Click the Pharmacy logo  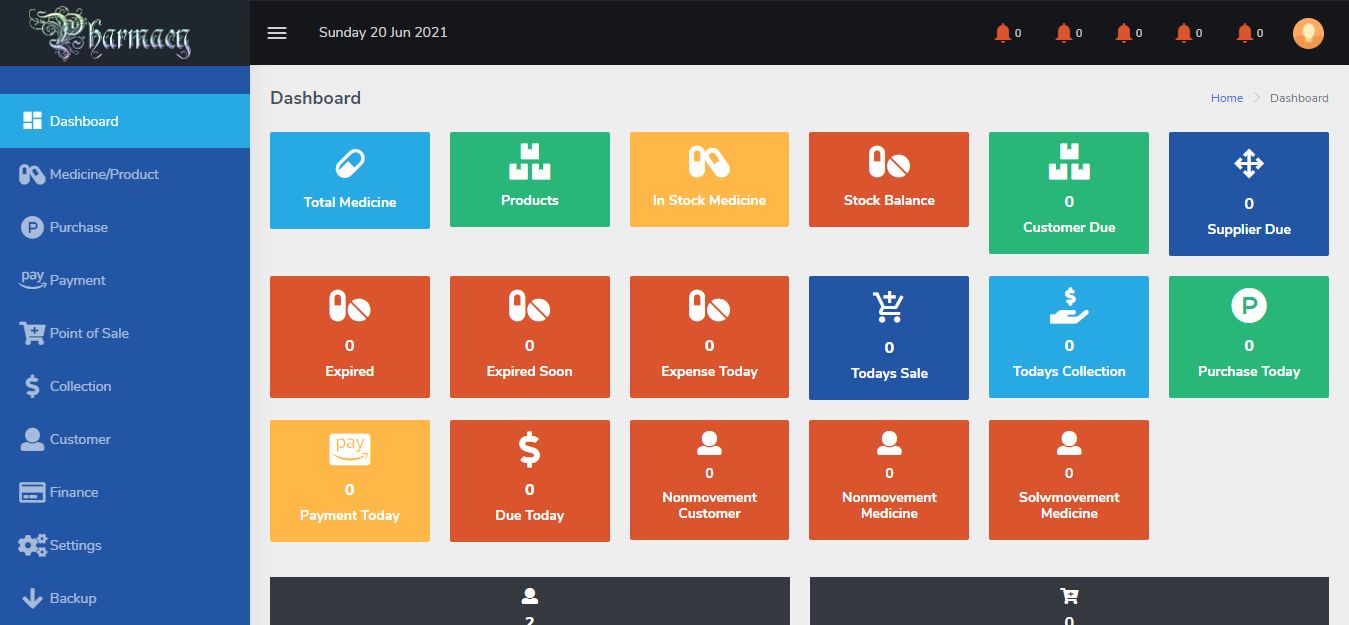[109, 31]
